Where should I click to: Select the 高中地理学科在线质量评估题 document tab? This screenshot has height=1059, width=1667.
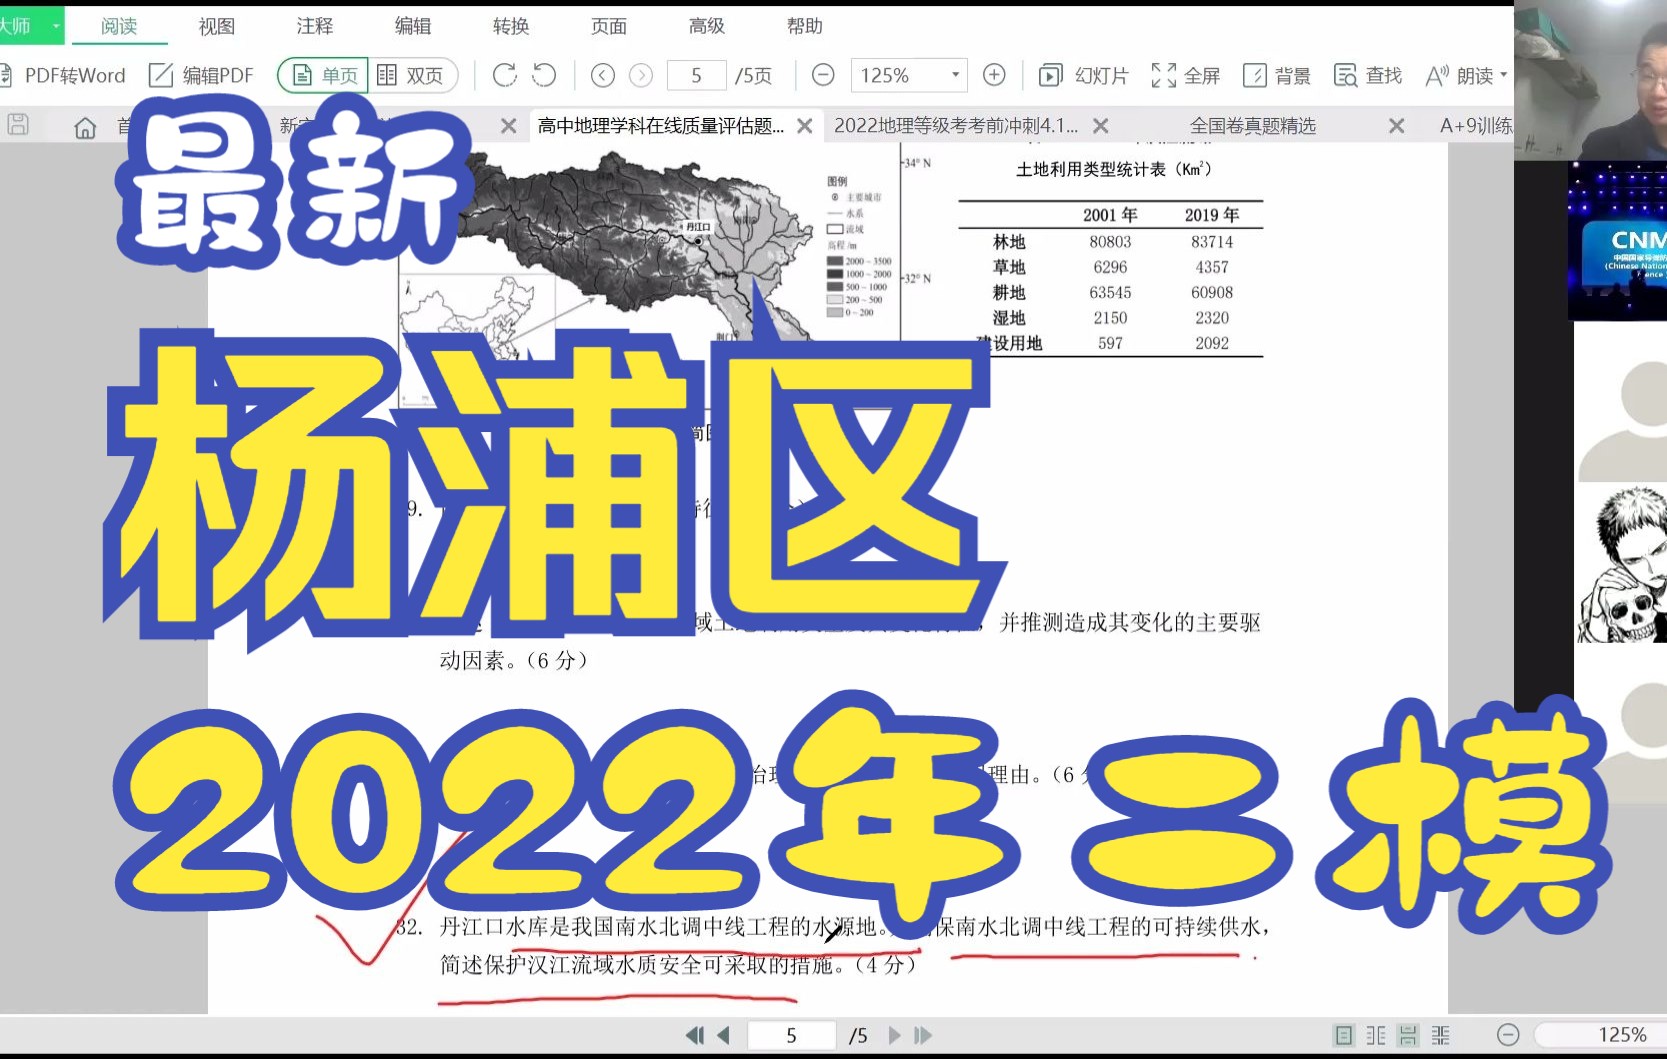click(x=661, y=126)
